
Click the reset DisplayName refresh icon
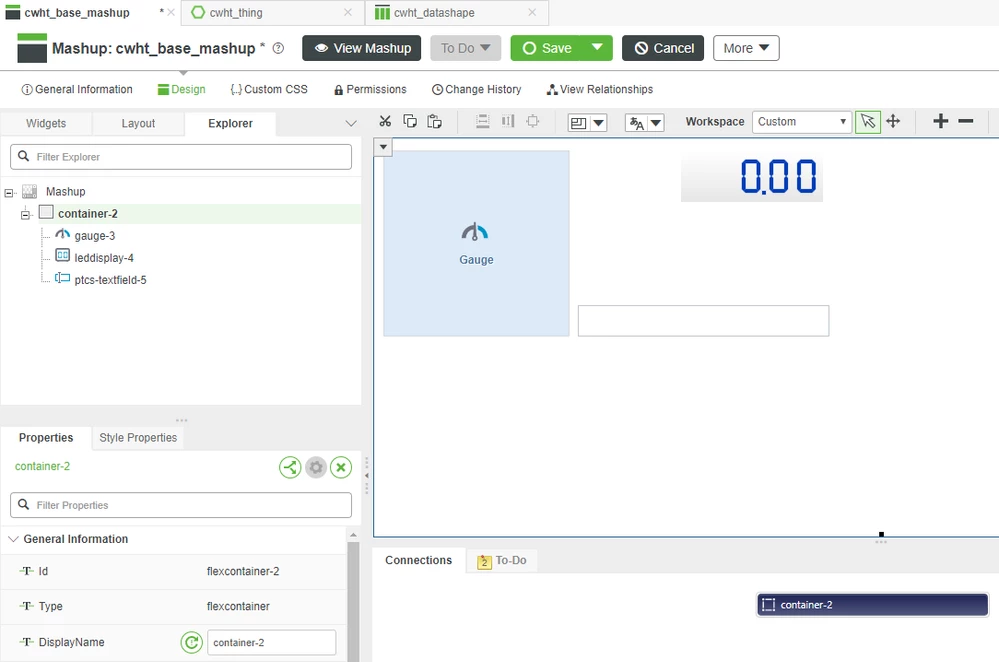pyautogui.click(x=191, y=642)
